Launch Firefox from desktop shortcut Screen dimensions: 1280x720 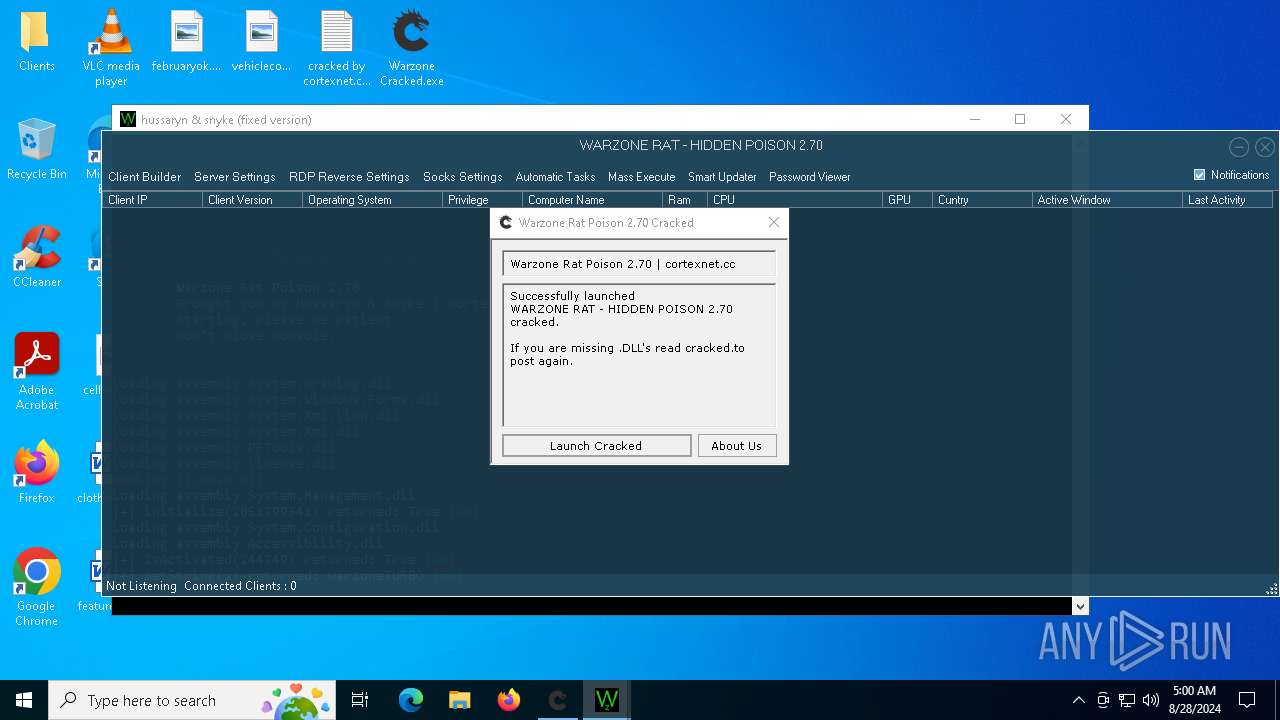[37, 473]
